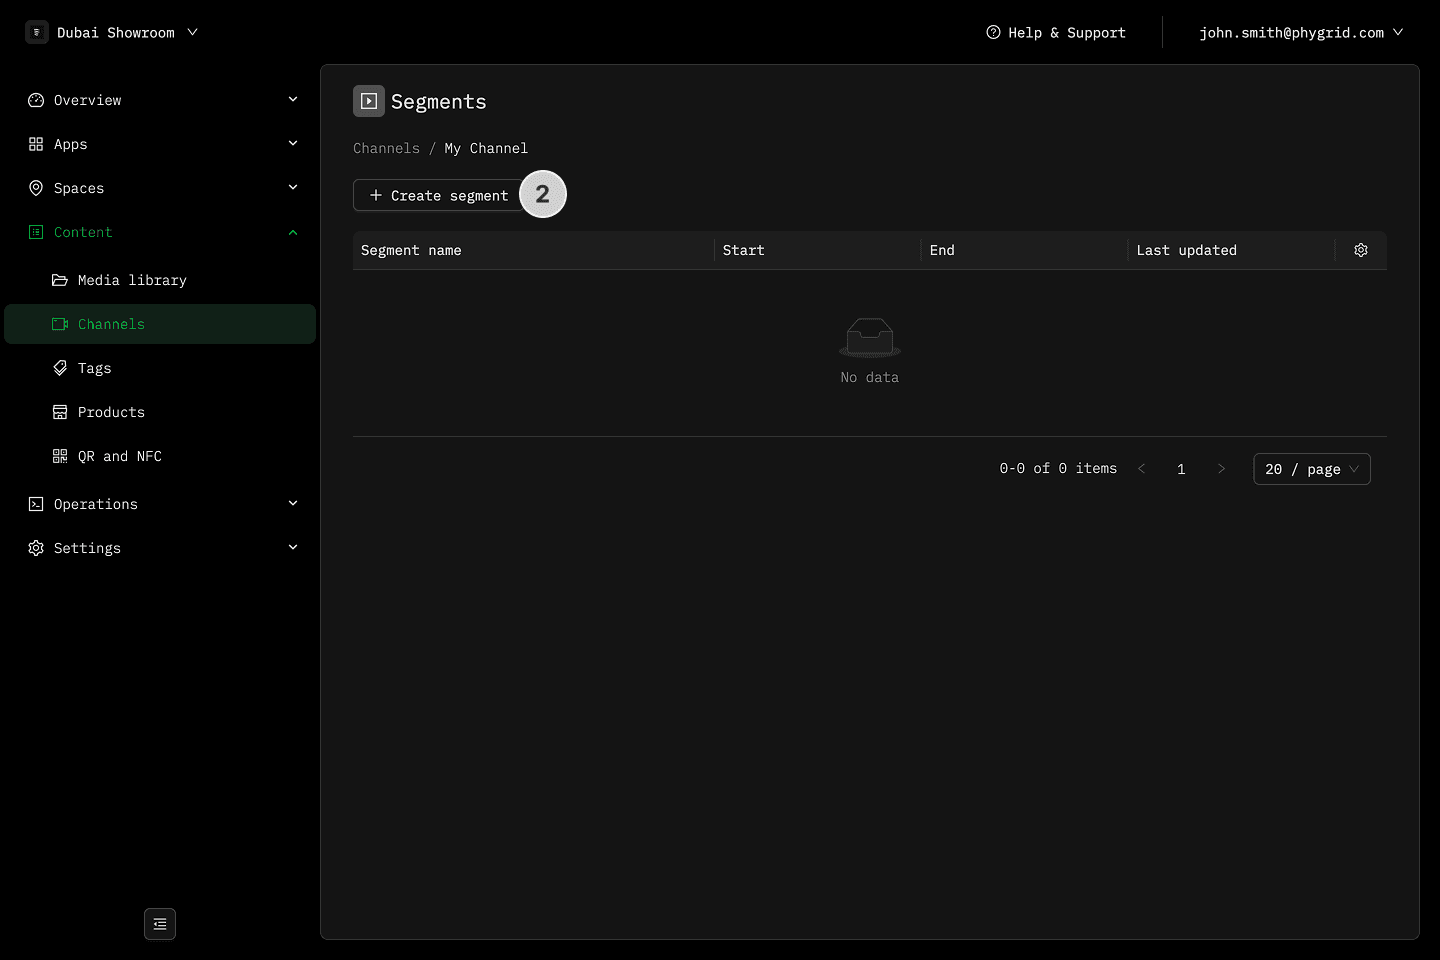The width and height of the screenshot is (1440, 960).
Task: Open Media library in sidebar
Action: pyautogui.click(x=160, y=280)
